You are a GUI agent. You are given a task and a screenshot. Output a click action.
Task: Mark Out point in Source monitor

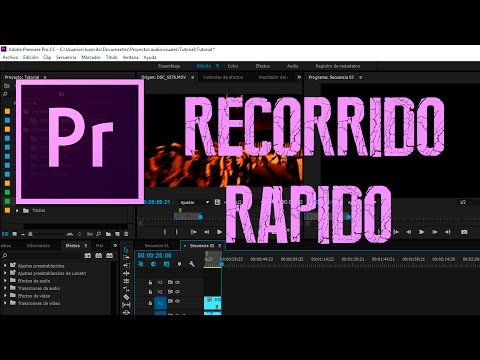point(177,232)
